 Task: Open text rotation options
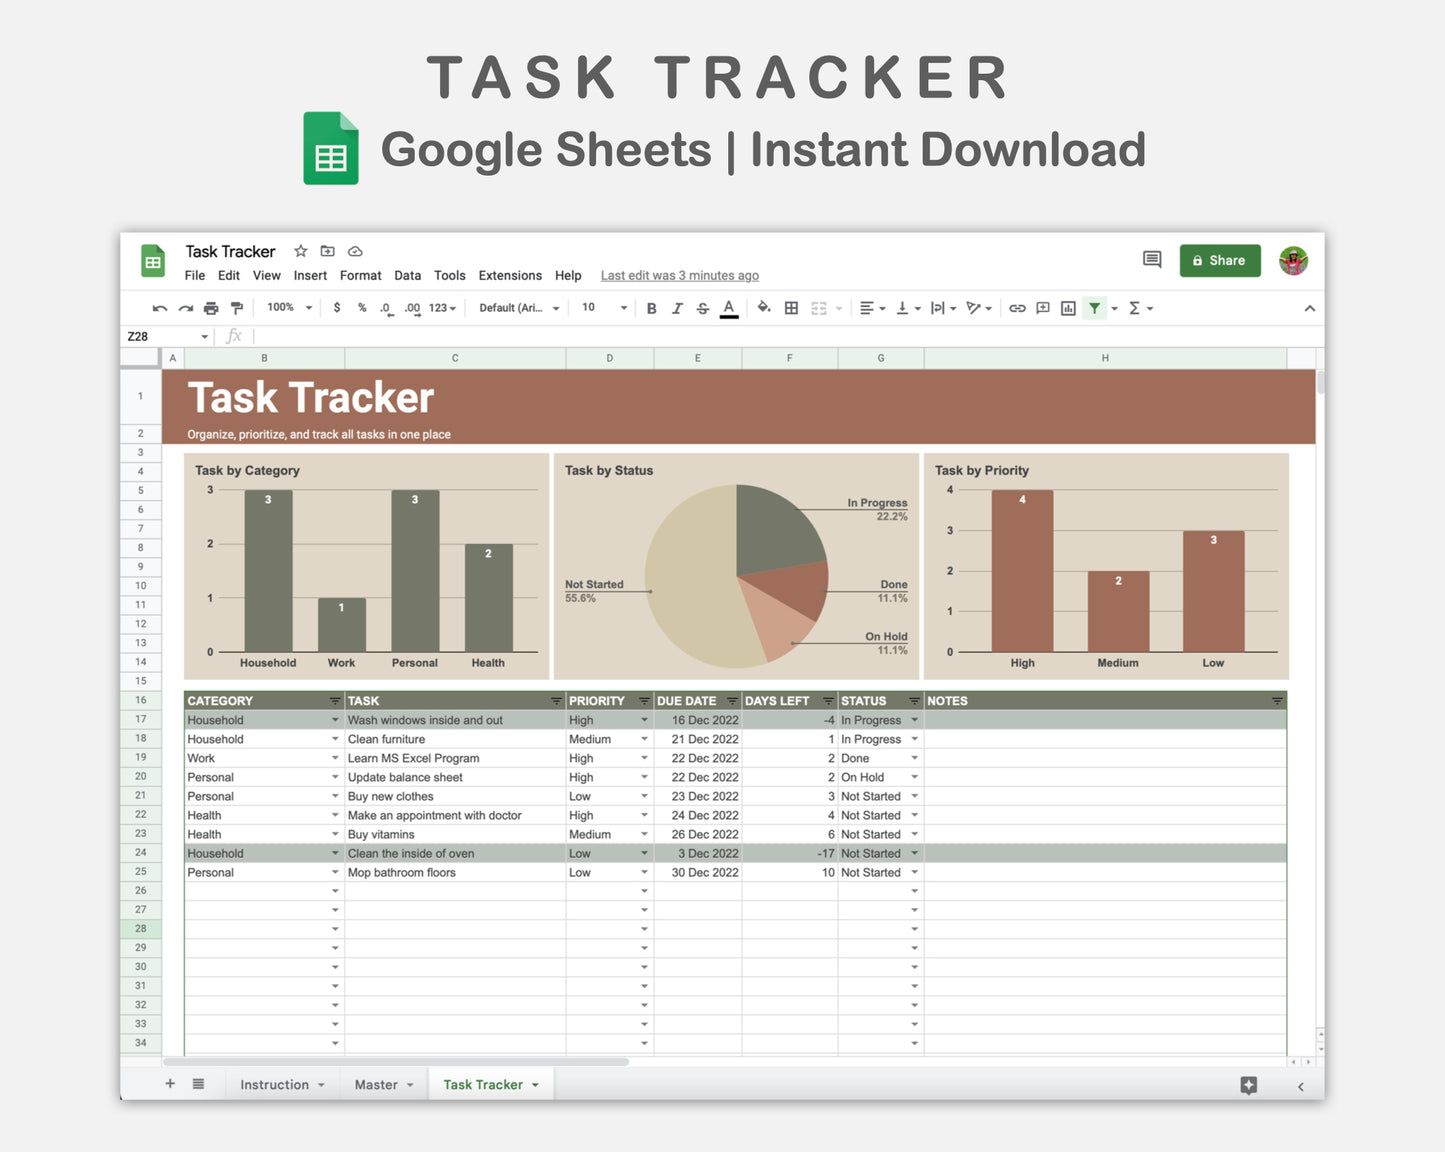point(978,308)
